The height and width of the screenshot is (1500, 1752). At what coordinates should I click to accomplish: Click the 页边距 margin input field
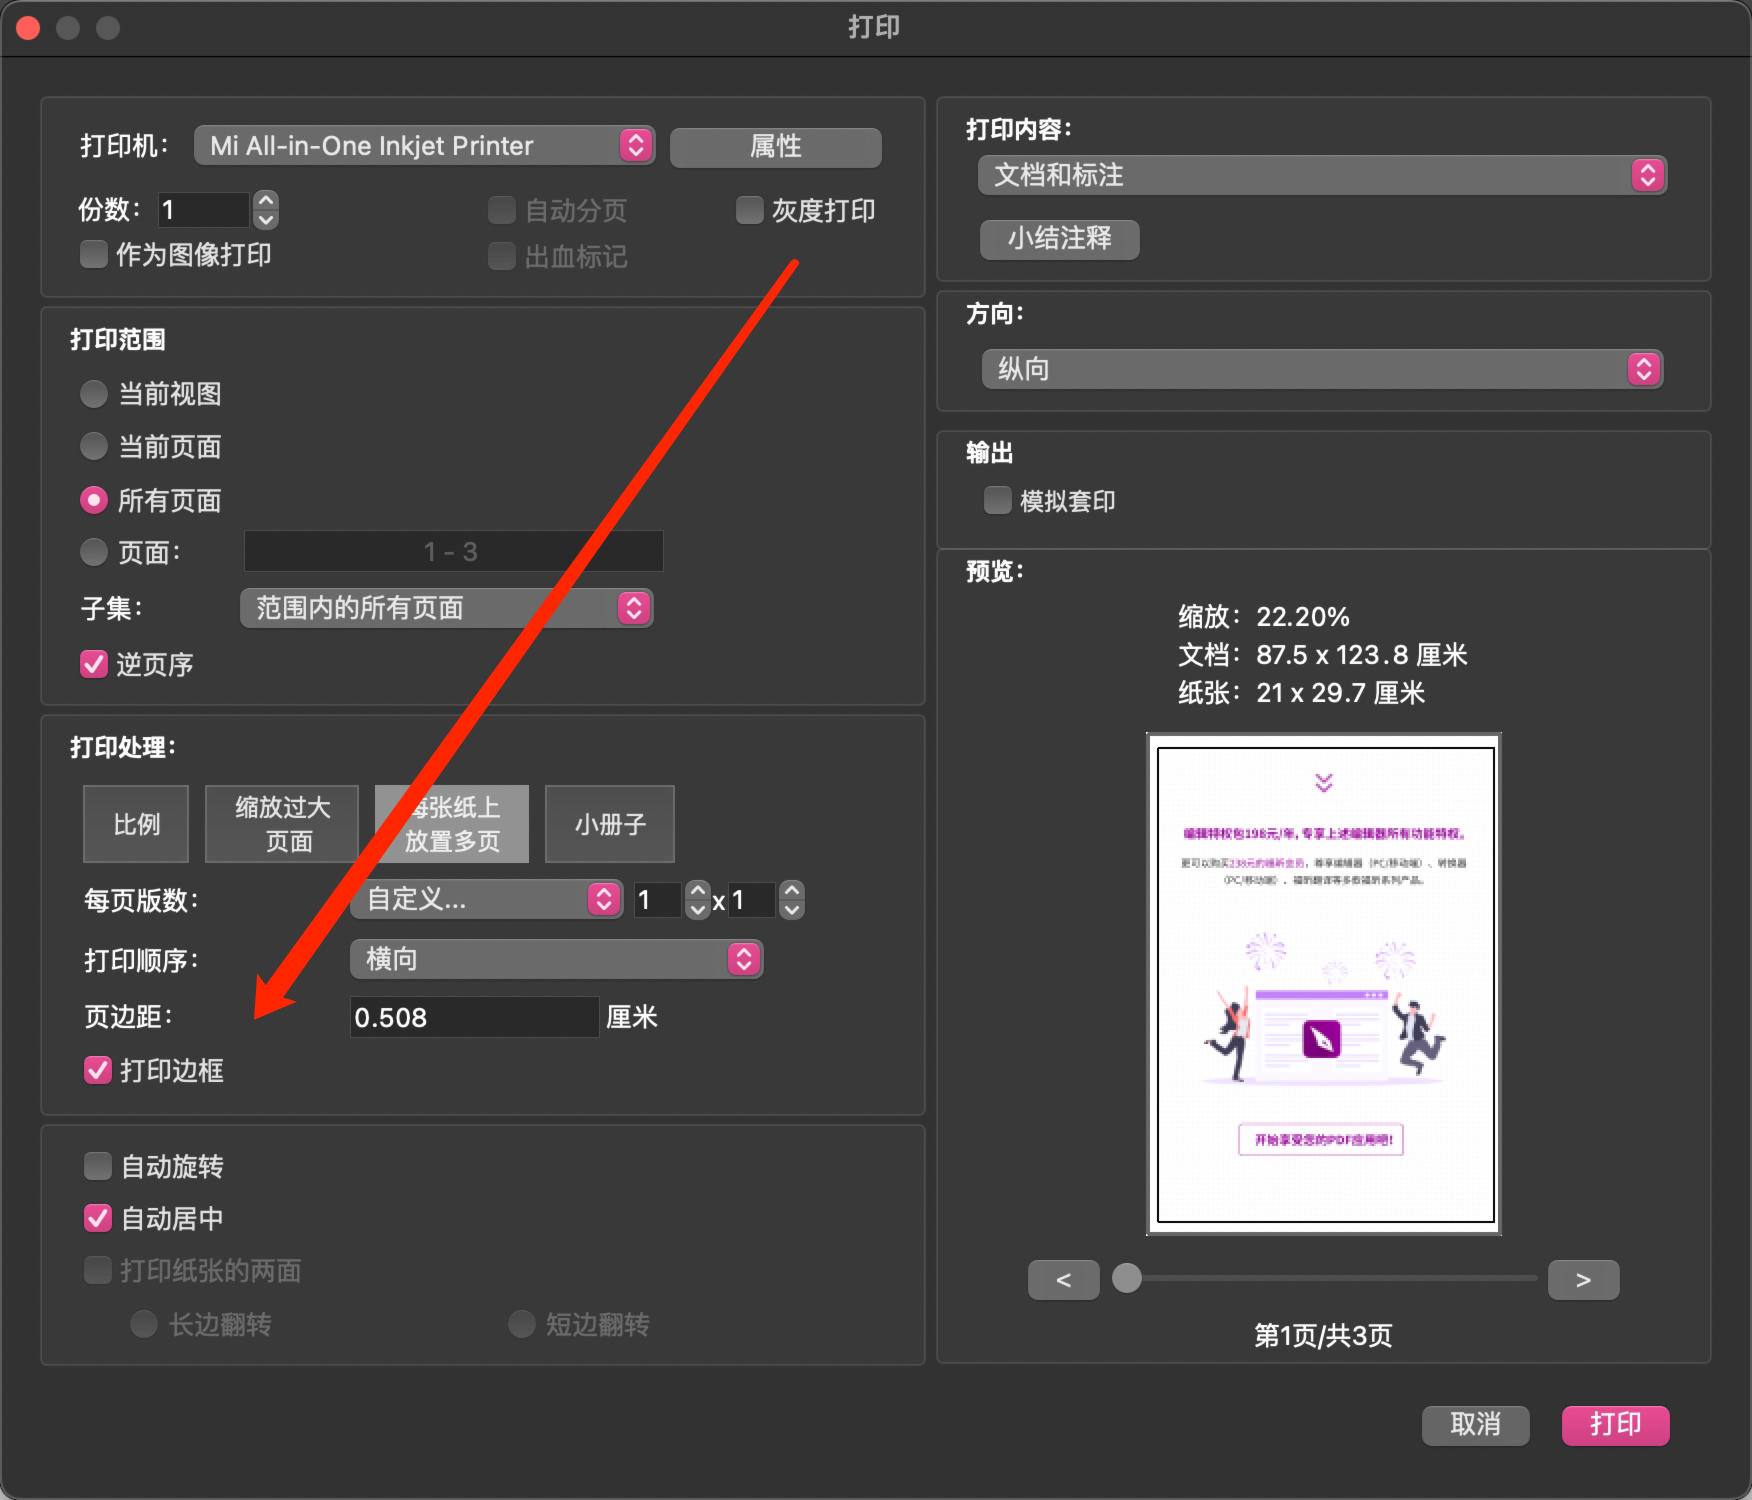tap(474, 1017)
